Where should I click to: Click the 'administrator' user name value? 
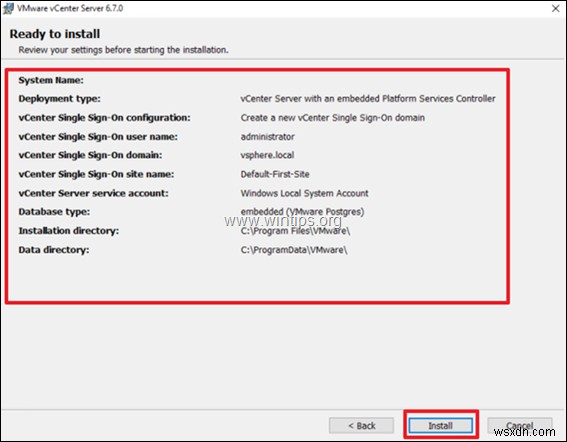pyautogui.click(x=268, y=137)
